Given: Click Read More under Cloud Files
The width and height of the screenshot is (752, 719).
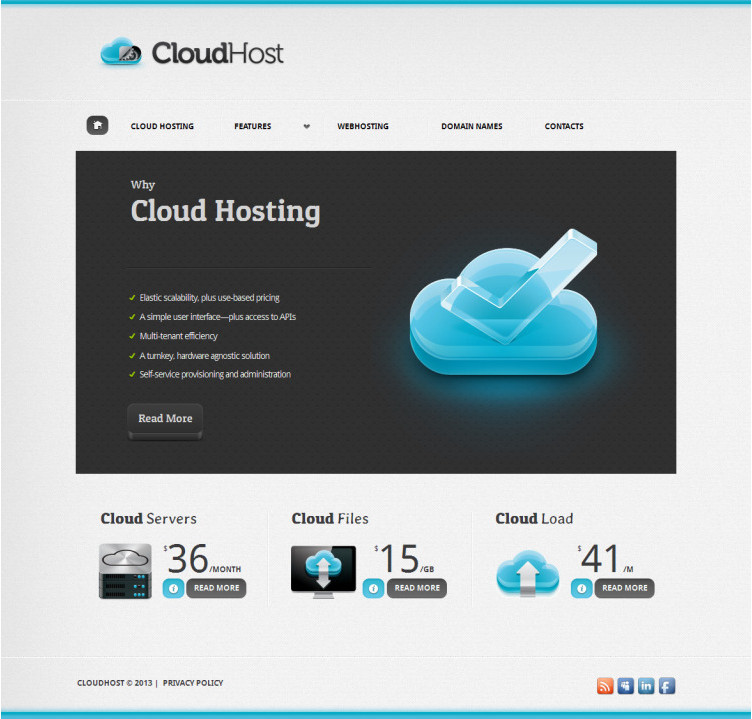Looking at the screenshot, I should 417,588.
